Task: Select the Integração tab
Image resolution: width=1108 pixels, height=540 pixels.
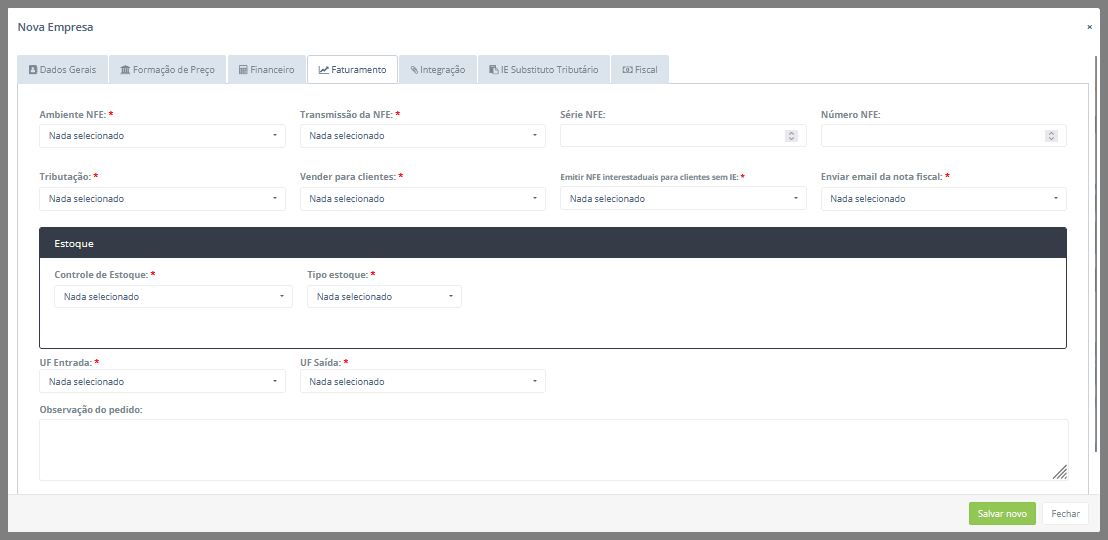Action: pyautogui.click(x=437, y=70)
